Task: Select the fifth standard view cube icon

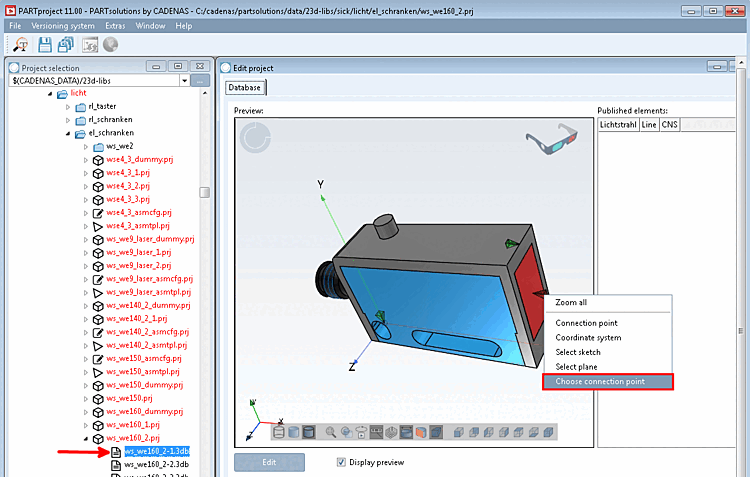Action: tap(518, 433)
